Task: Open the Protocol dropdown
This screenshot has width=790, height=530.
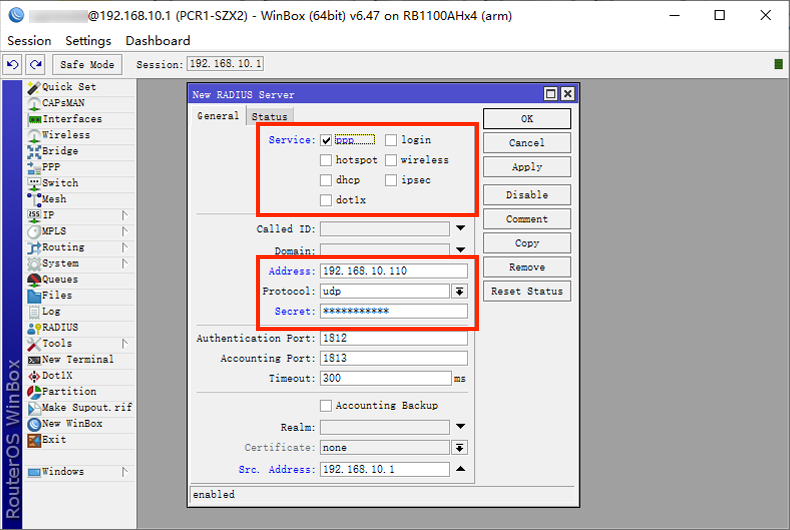Action: 459,291
